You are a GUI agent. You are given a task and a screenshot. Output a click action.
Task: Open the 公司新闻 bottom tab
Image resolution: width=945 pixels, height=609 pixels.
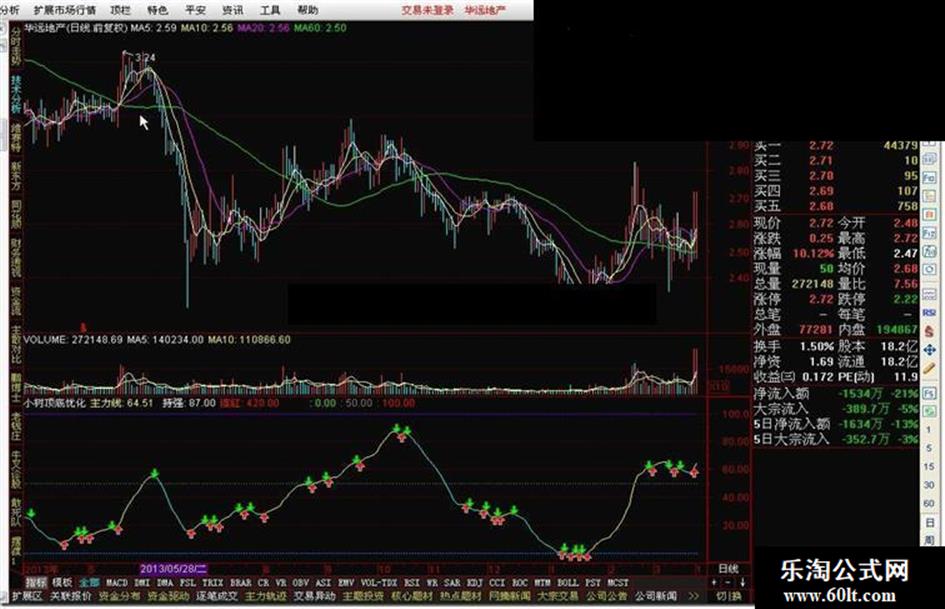click(655, 596)
